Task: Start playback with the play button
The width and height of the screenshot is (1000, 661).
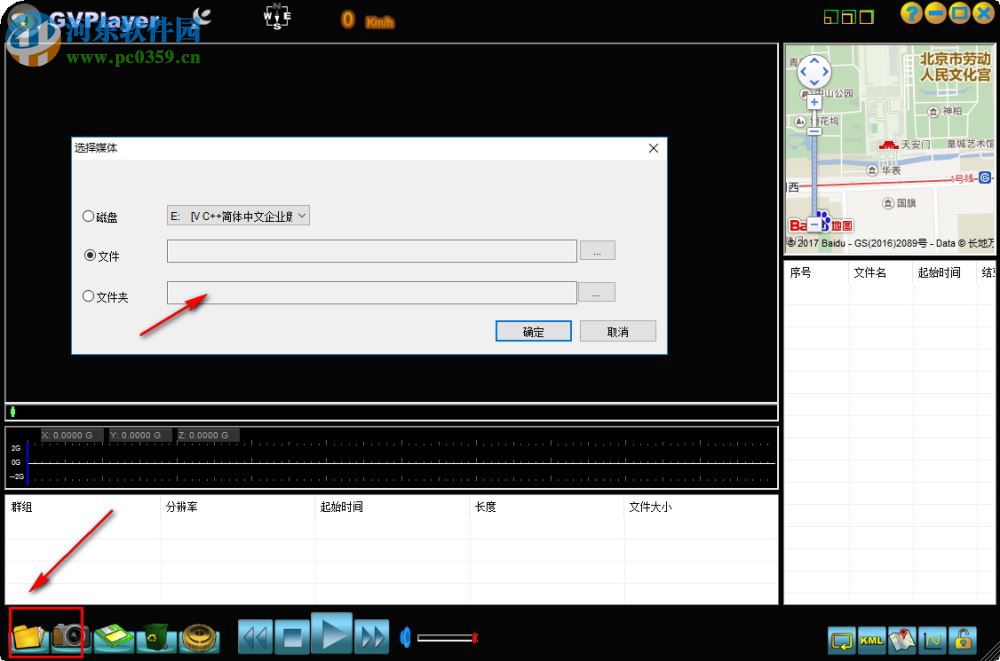Action: click(332, 636)
